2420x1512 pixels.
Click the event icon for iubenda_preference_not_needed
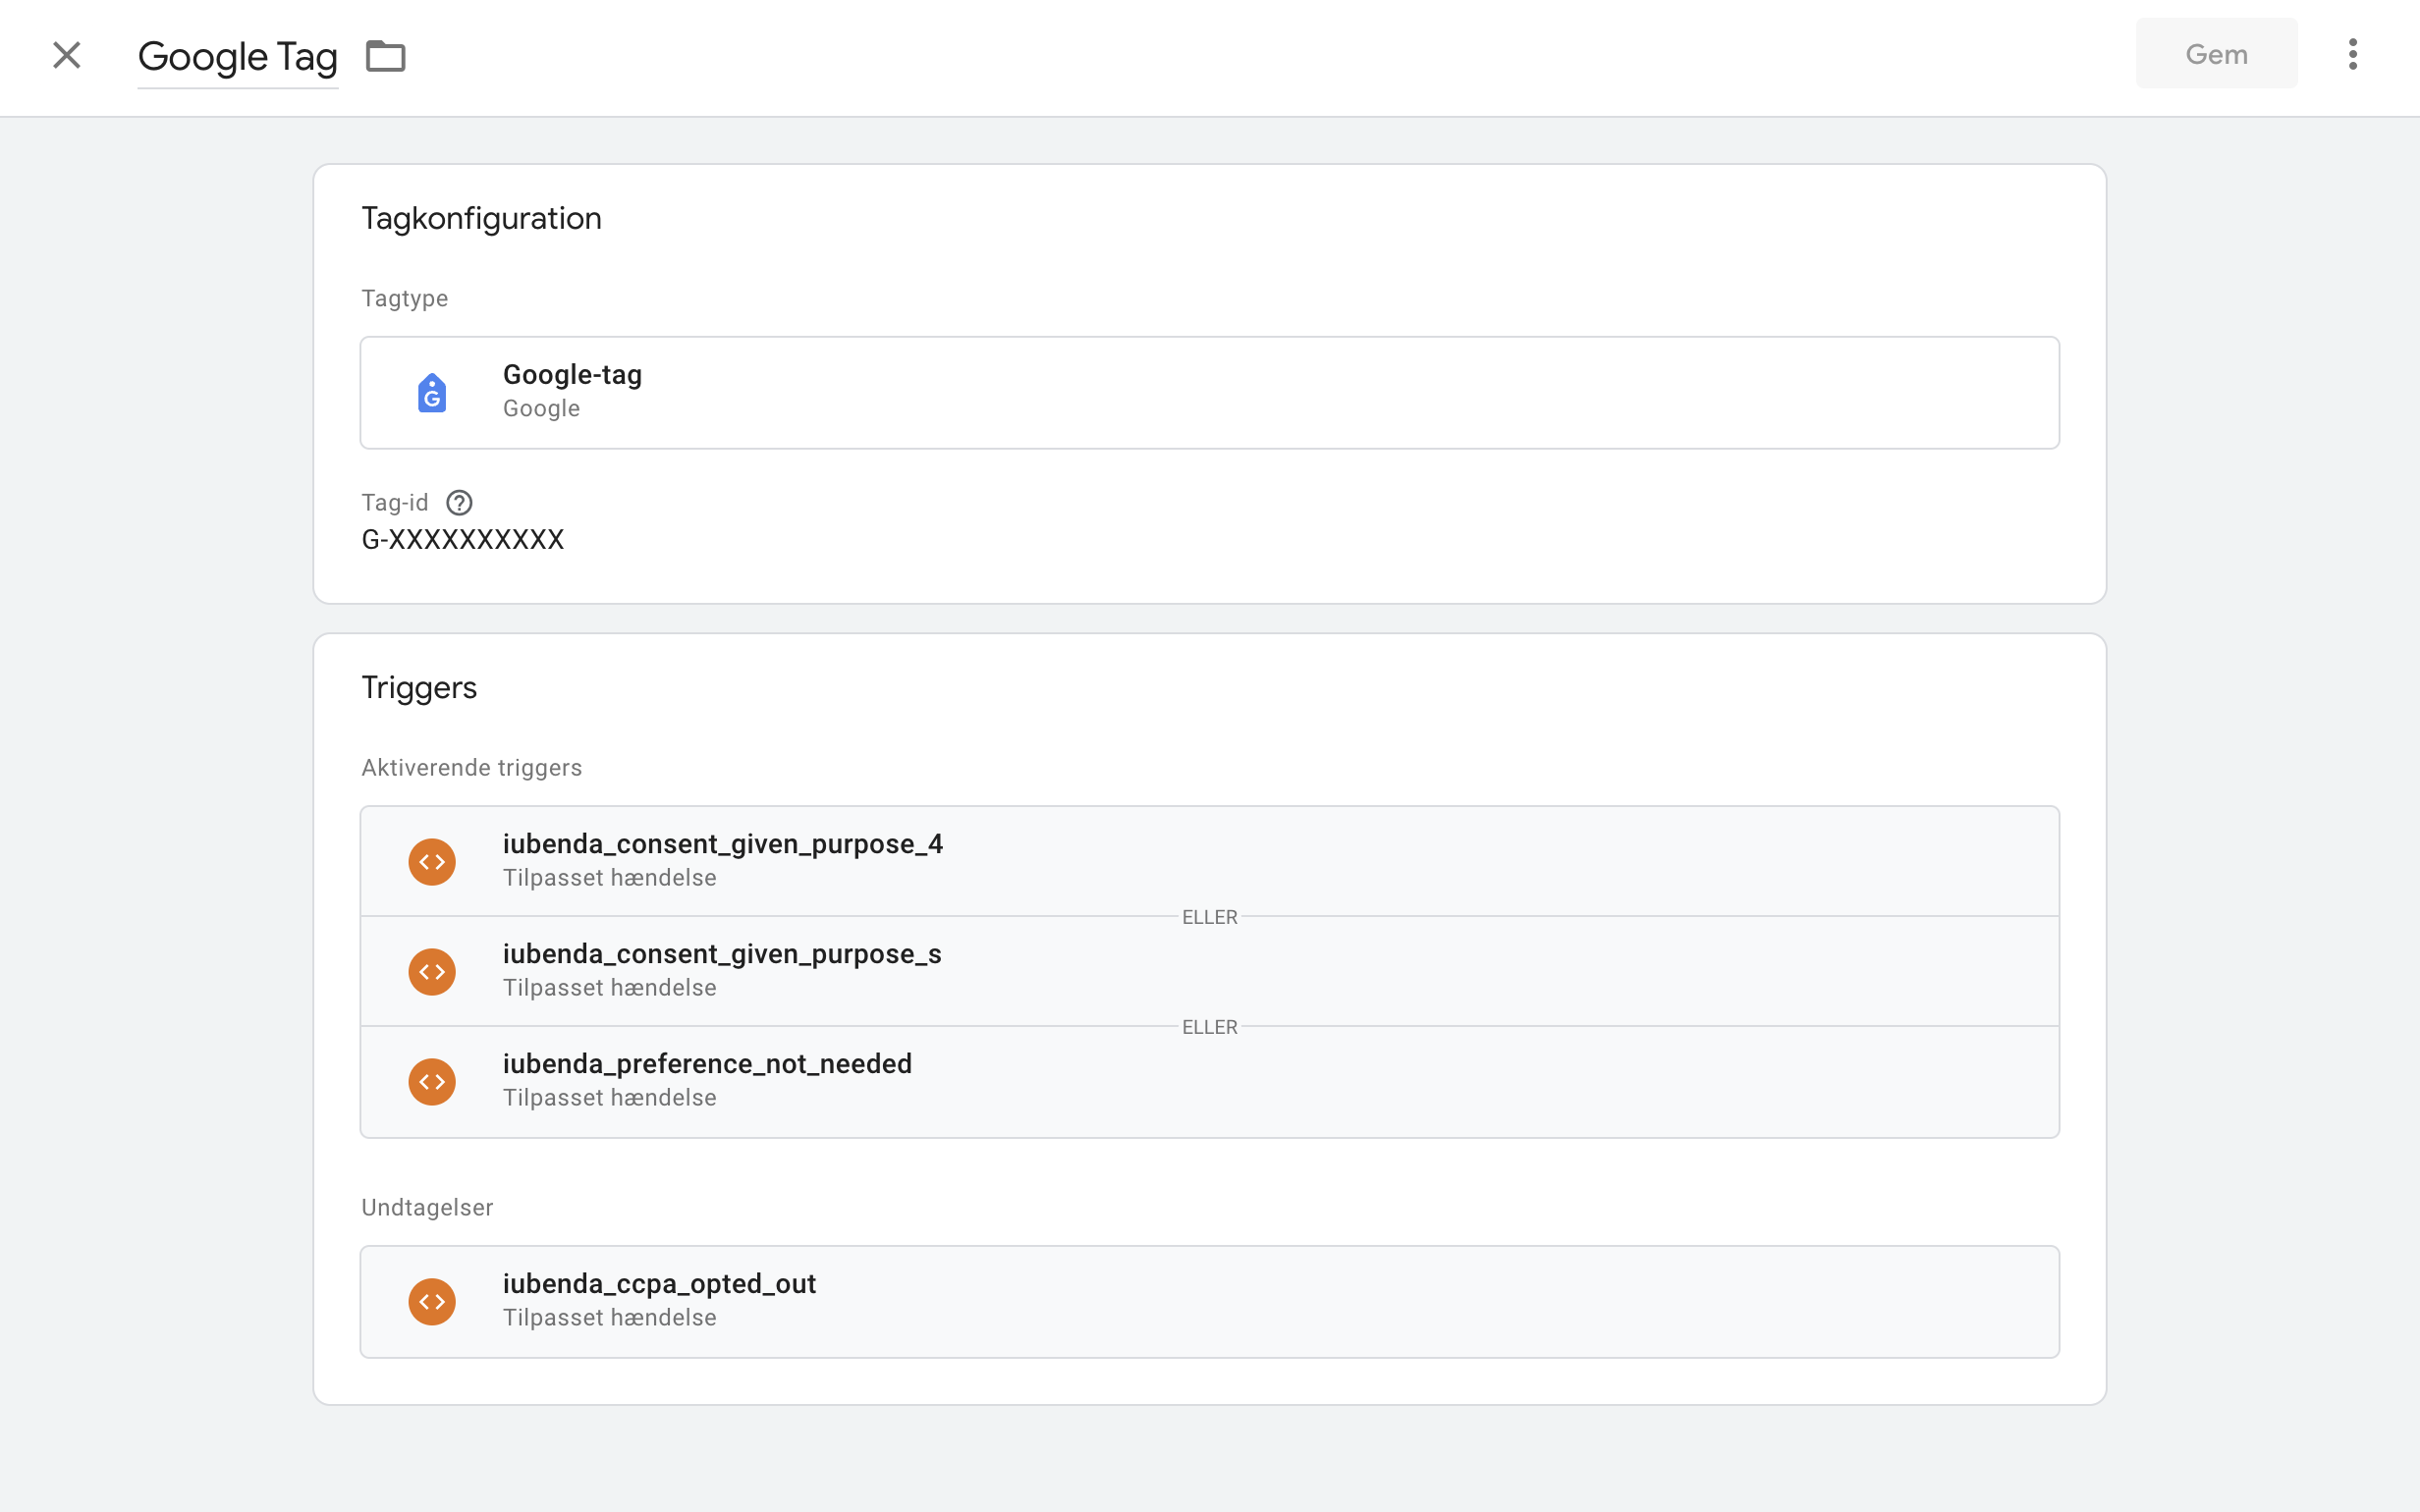coord(432,1081)
